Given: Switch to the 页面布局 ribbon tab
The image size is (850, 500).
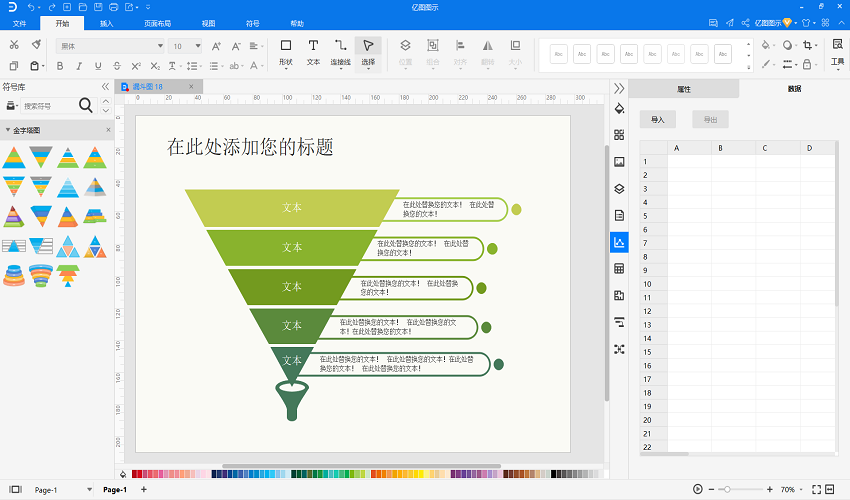Looking at the screenshot, I should pos(158,23).
